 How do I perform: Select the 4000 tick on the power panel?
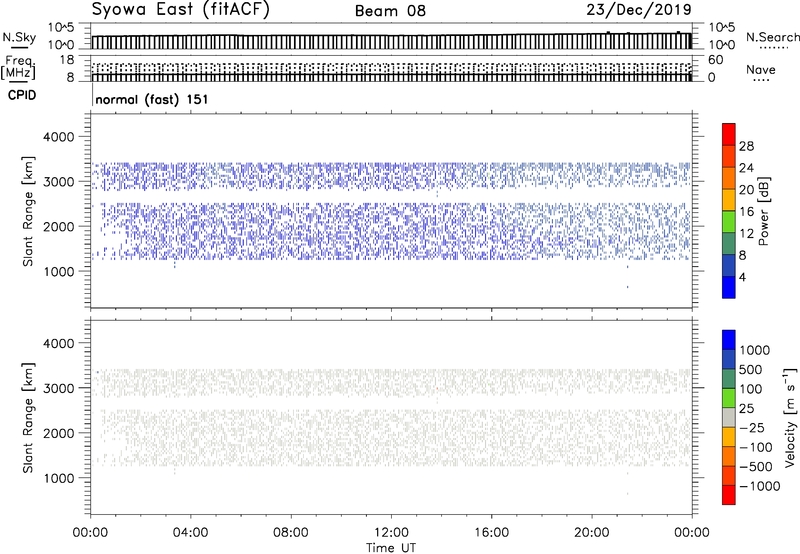pyautogui.click(x=59, y=137)
